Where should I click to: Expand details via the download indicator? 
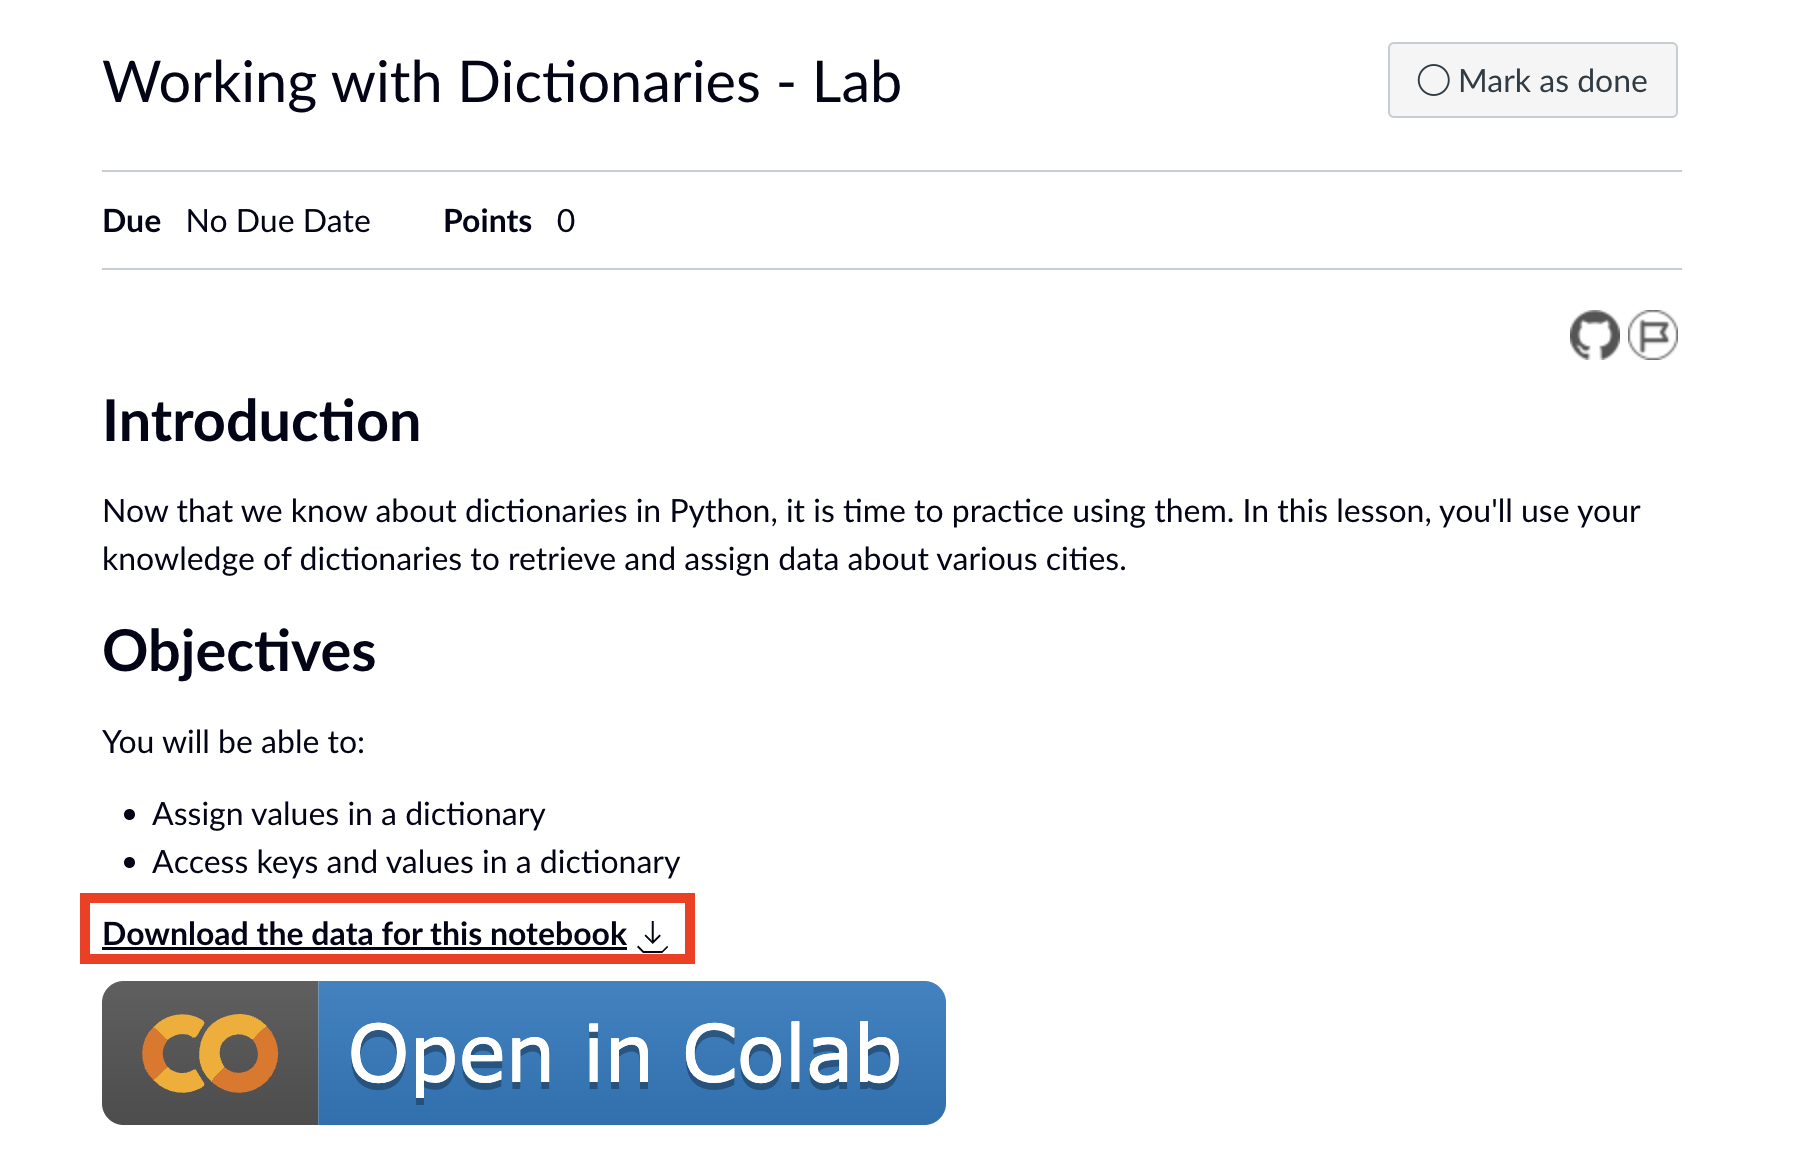[x=652, y=936]
